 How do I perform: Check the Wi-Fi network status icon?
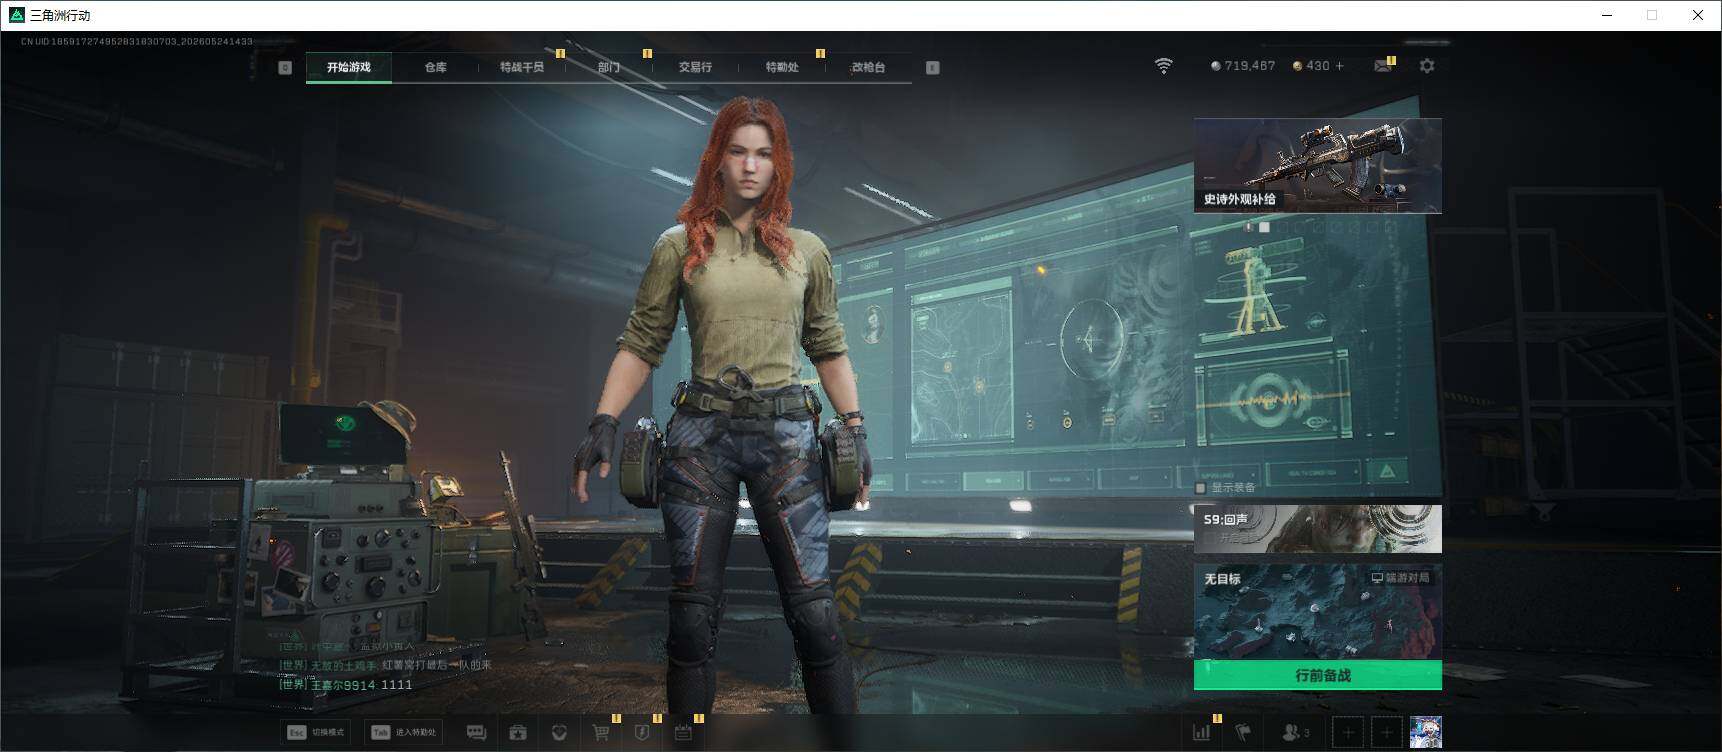click(x=1163, y=66)
